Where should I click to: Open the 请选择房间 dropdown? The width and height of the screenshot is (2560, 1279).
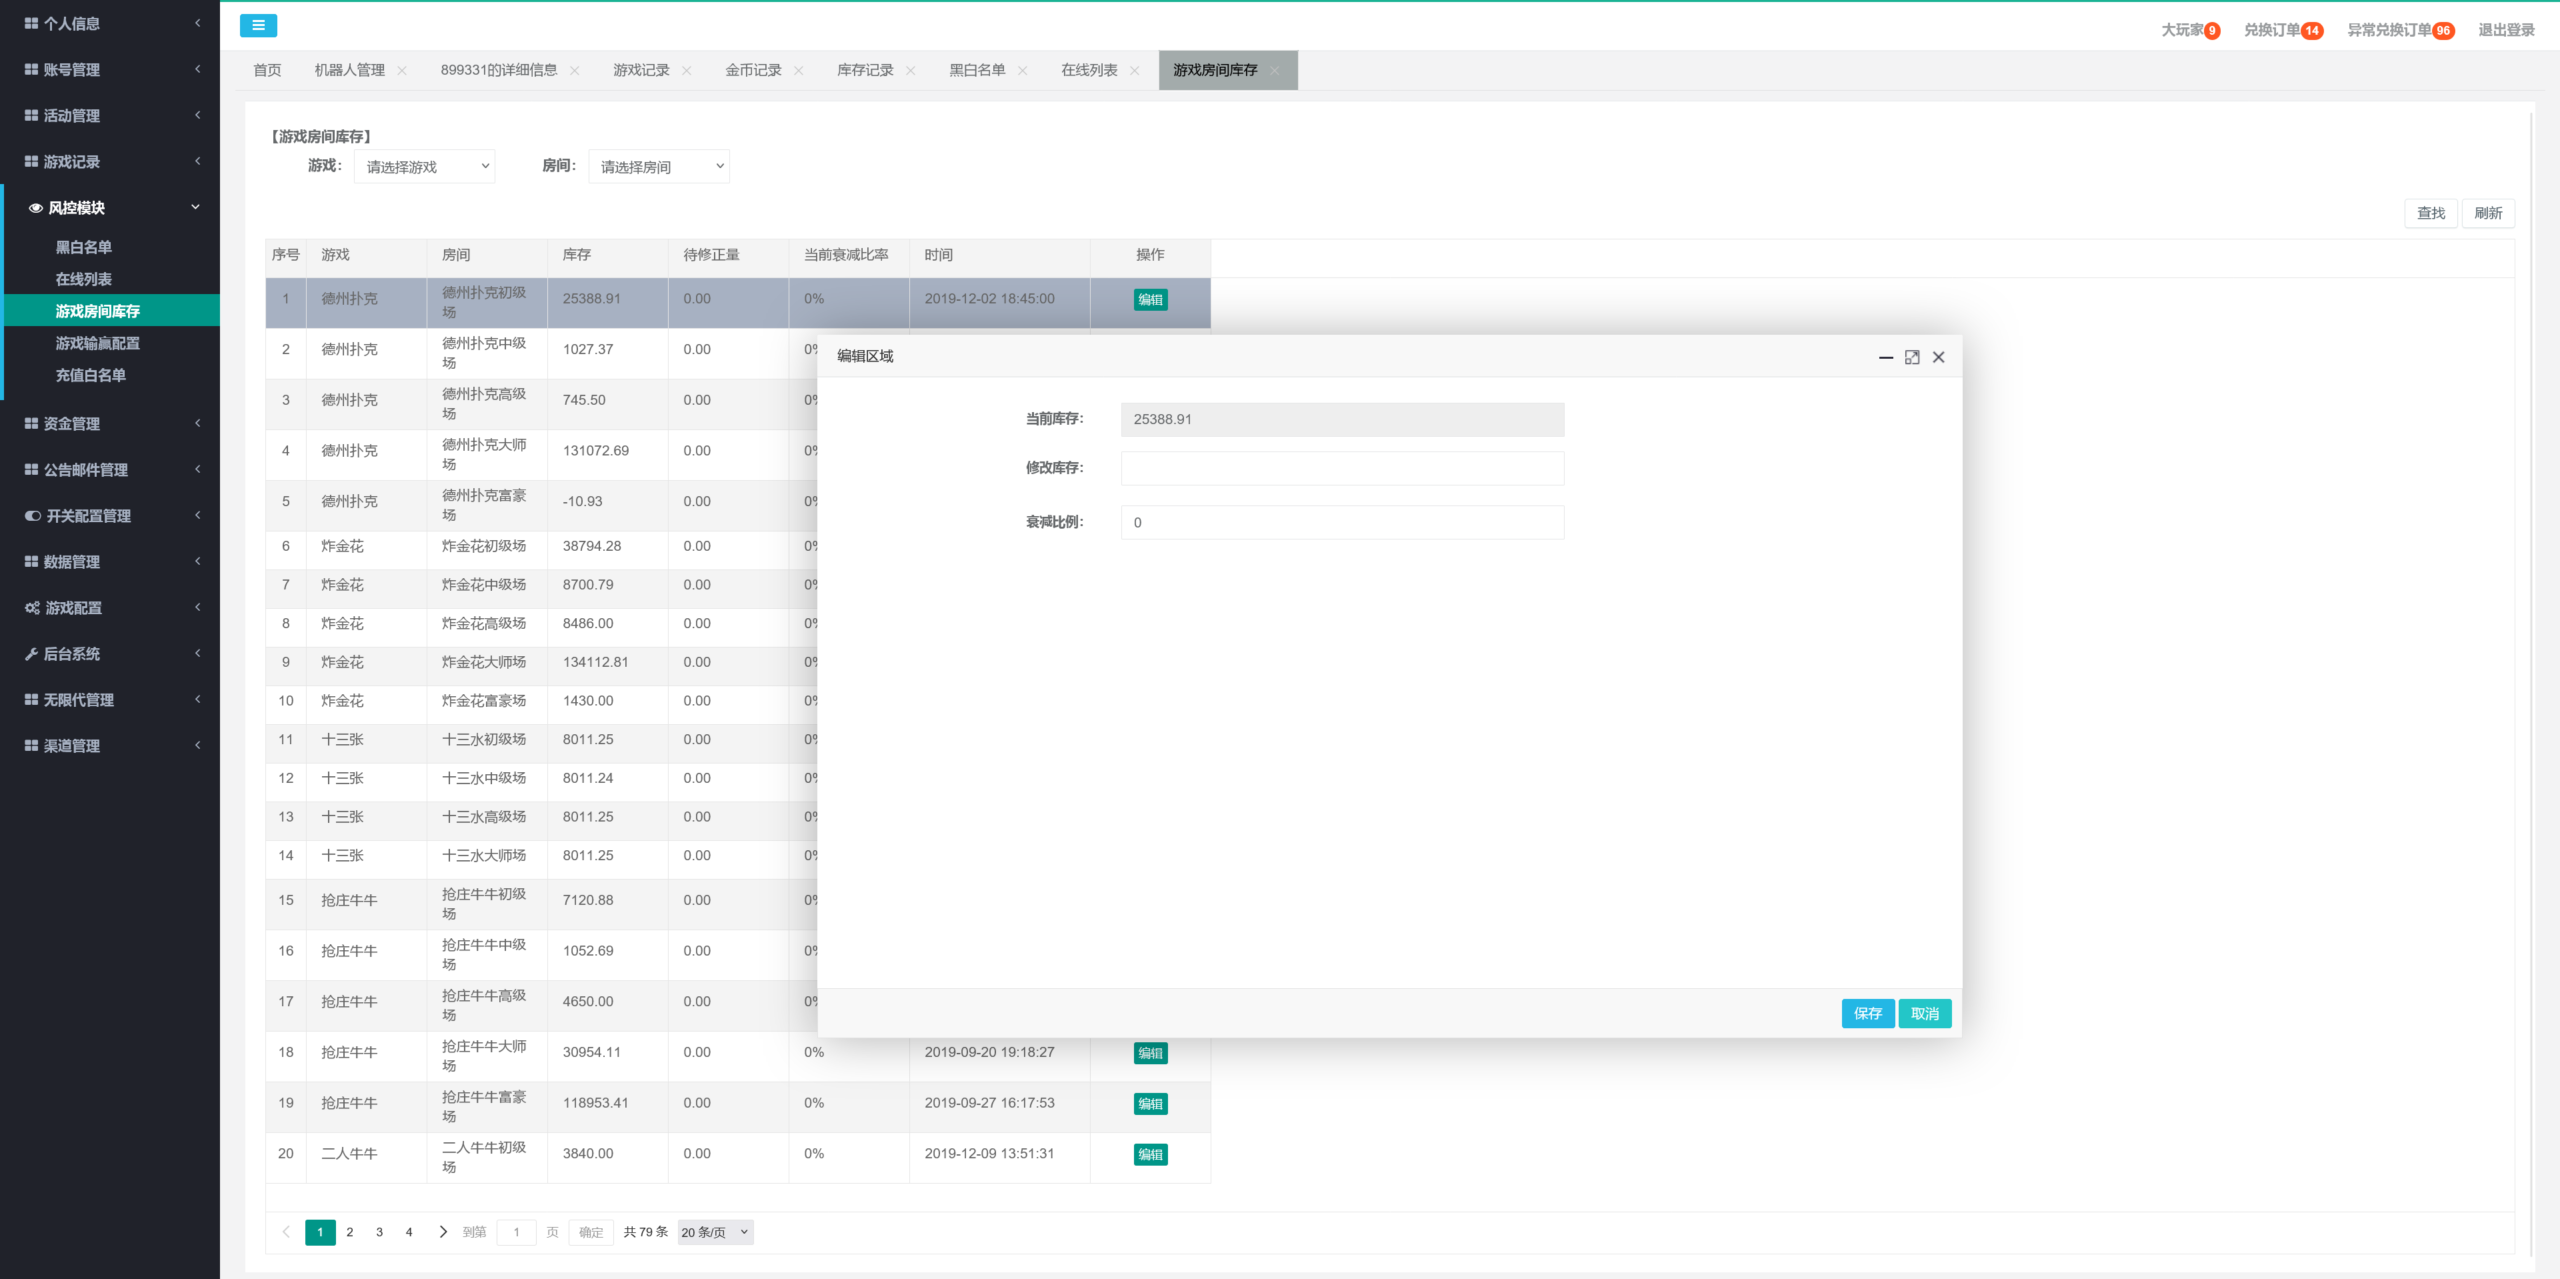pos(660,167)
